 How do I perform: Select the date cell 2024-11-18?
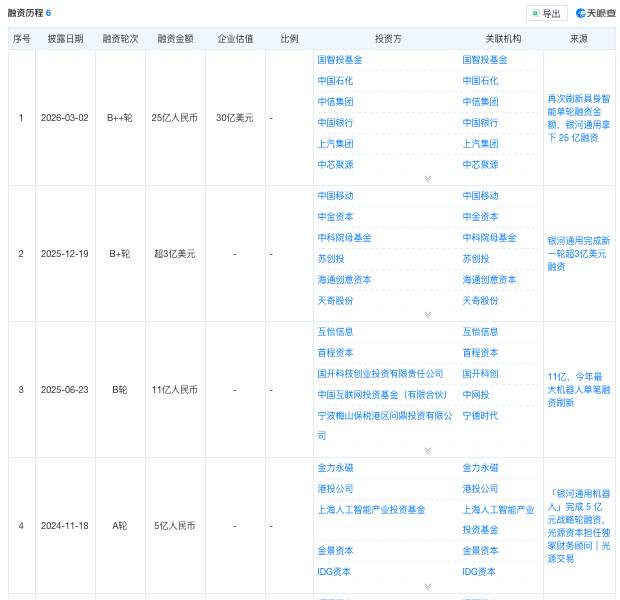(65, 526)
